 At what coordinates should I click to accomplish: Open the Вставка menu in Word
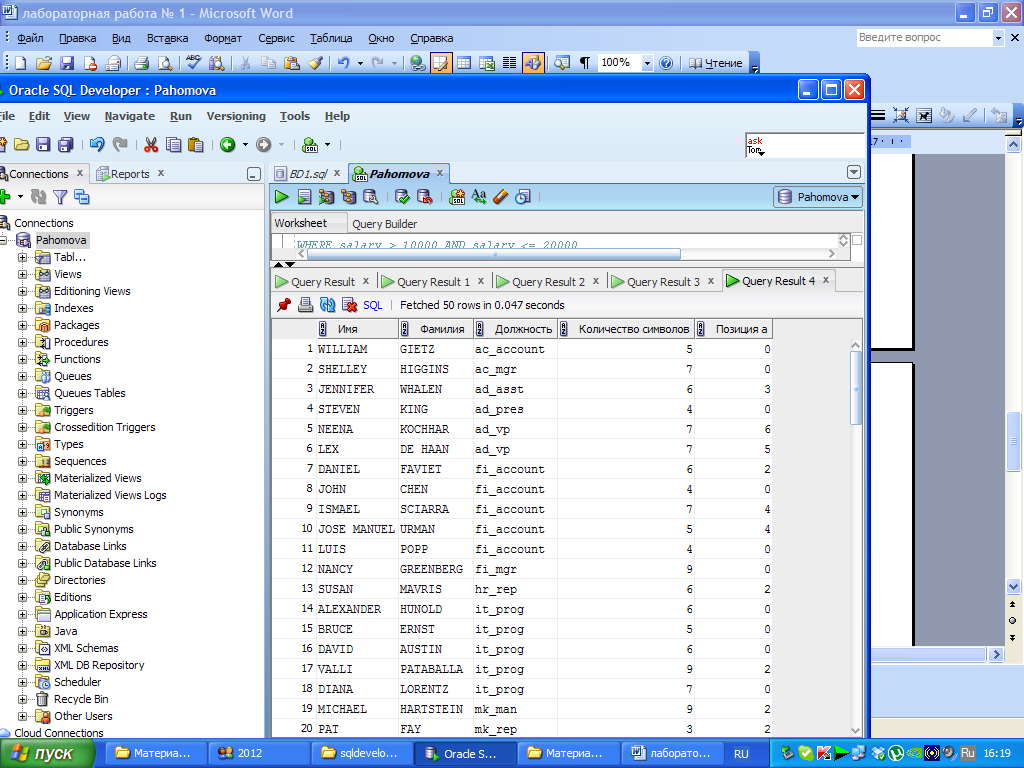167,38
